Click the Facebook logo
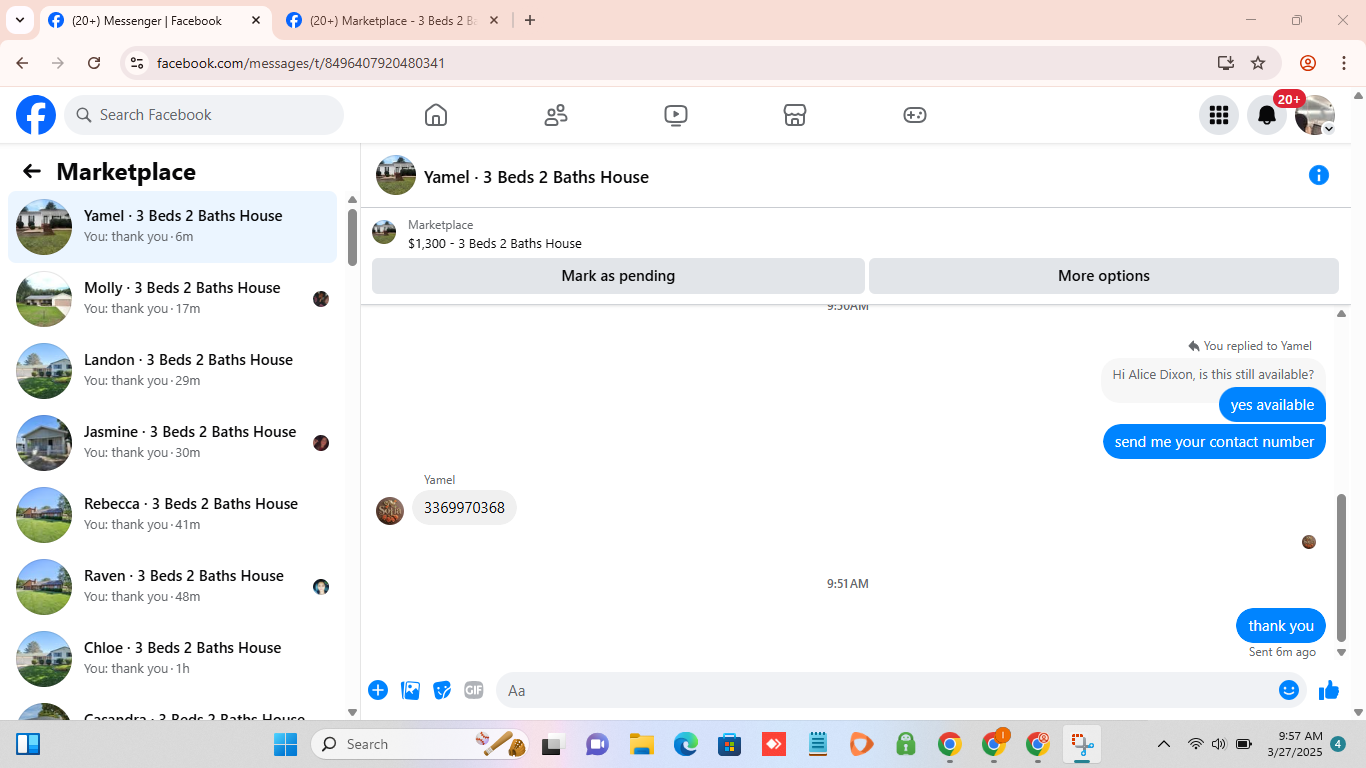 [x=36, y=115]
